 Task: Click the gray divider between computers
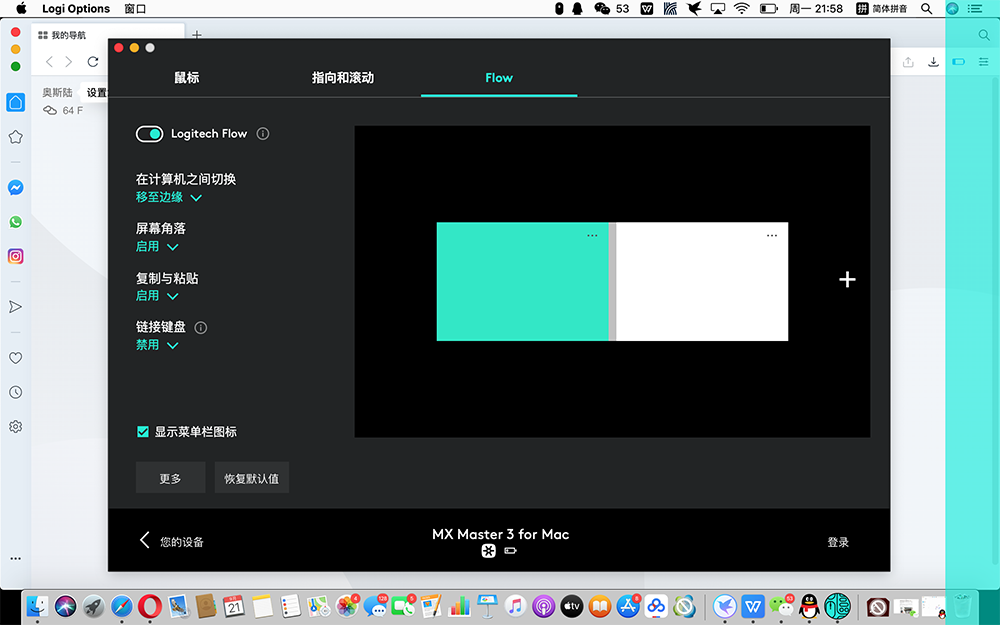click(612, 281)
